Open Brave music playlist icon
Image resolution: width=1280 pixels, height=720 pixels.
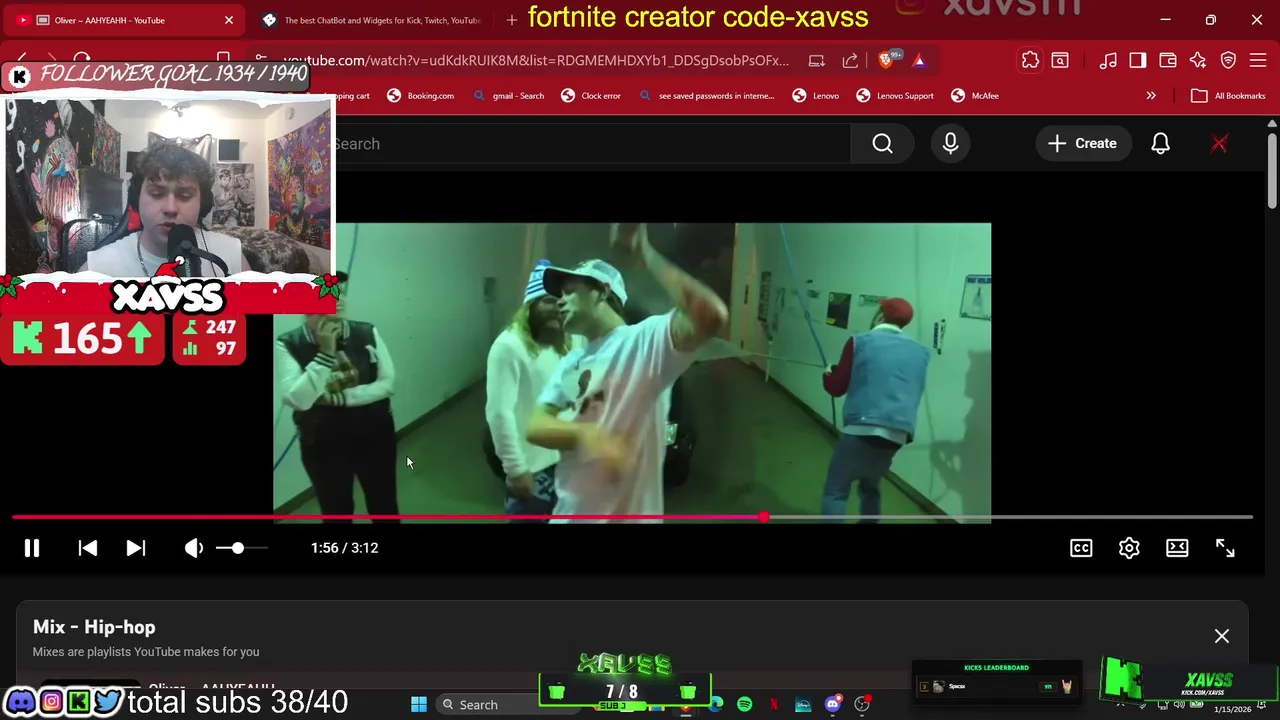(1108, 61)
